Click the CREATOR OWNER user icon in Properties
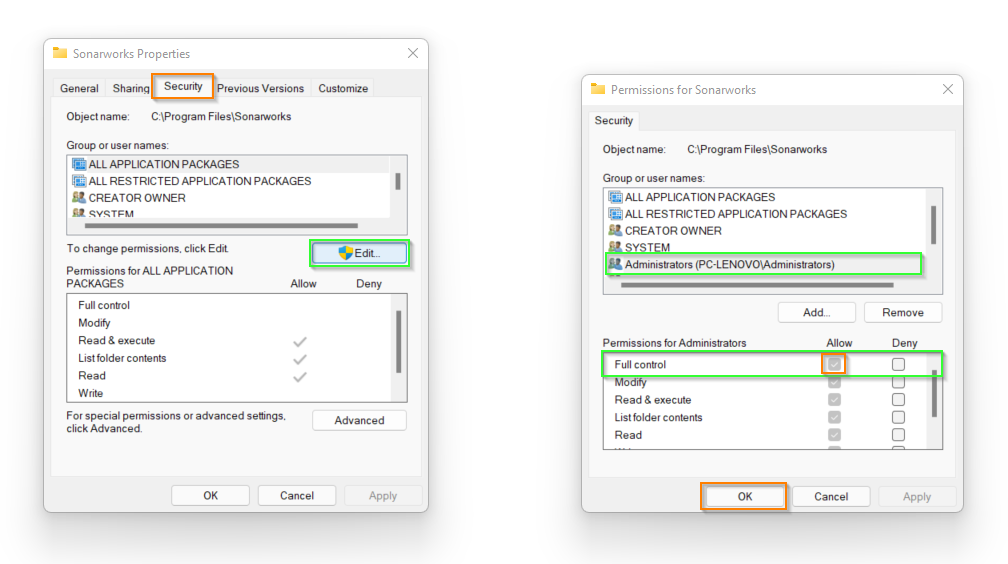 (x=79, y=197)
